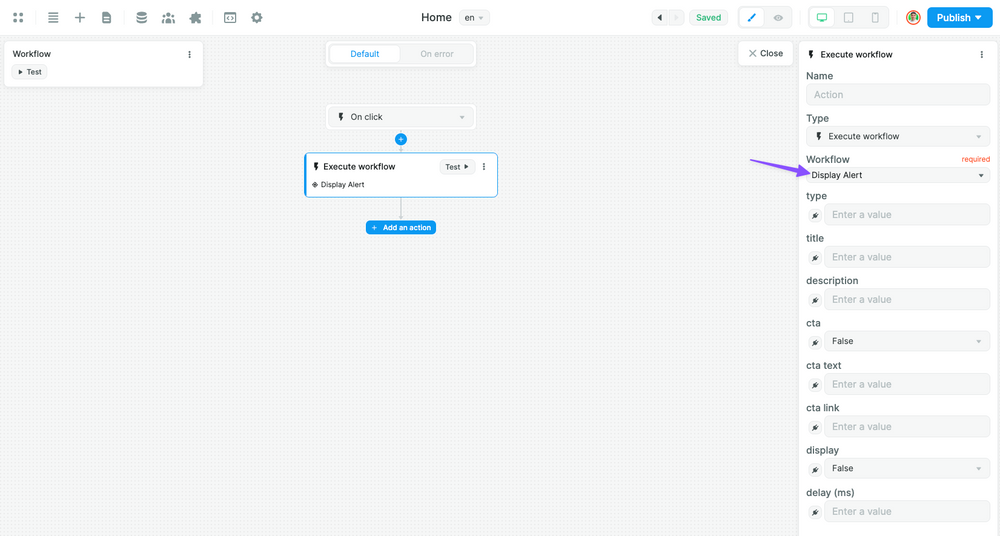Screen dimensions: 1000x536
Task: Switch to edit mode pencil toggle
Action: click(752, 18)
